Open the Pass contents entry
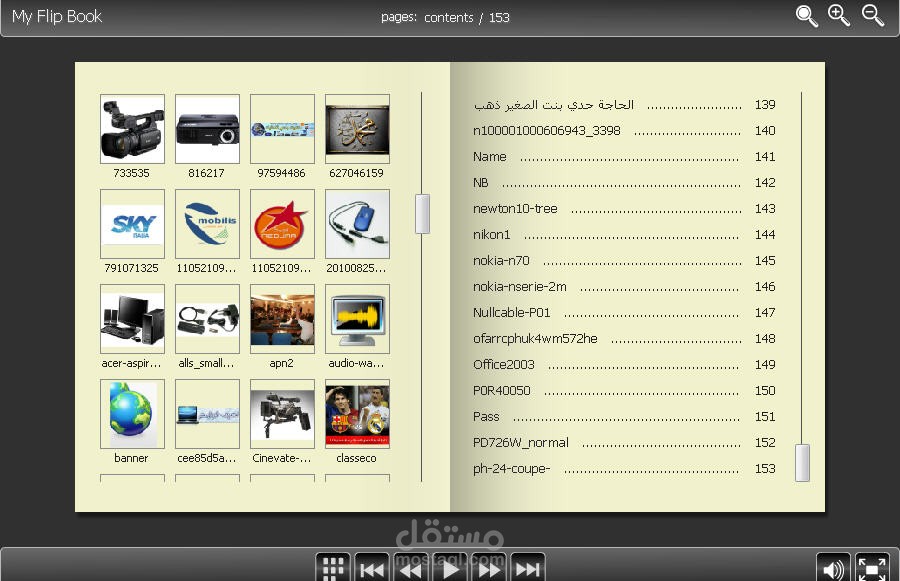This screenshot has height=581, width=900. click(624, 416)
